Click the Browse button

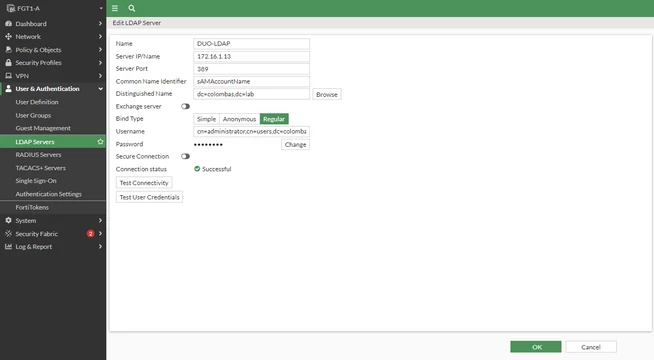click(327, 94)
